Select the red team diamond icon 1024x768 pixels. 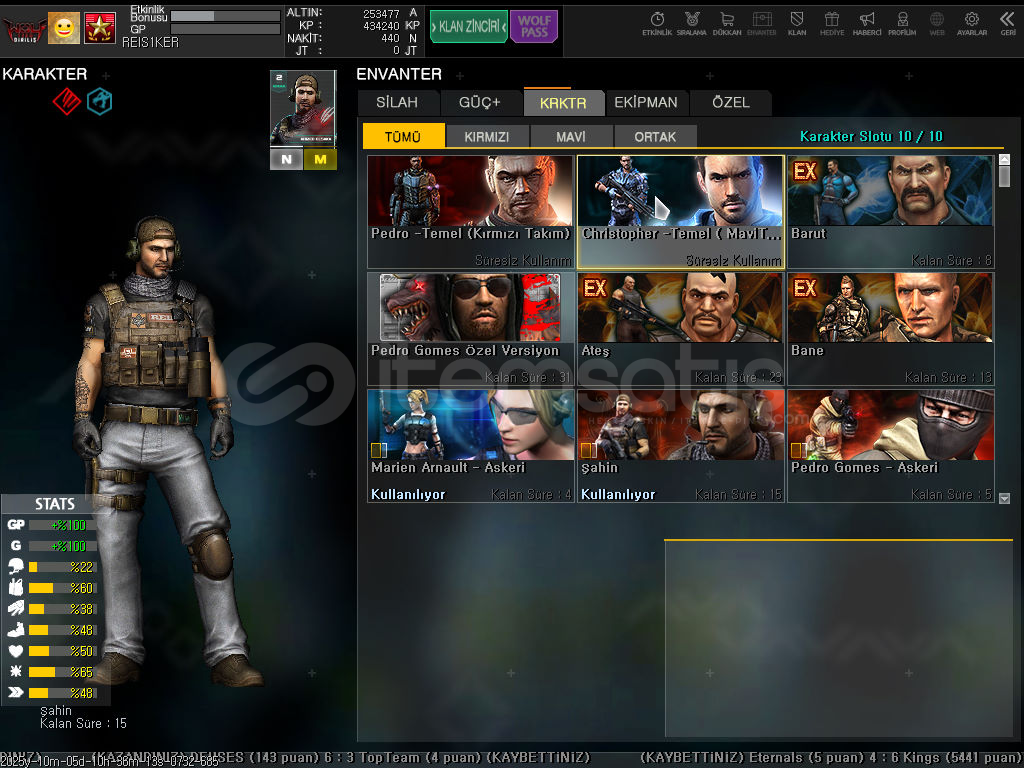point(67,101)
